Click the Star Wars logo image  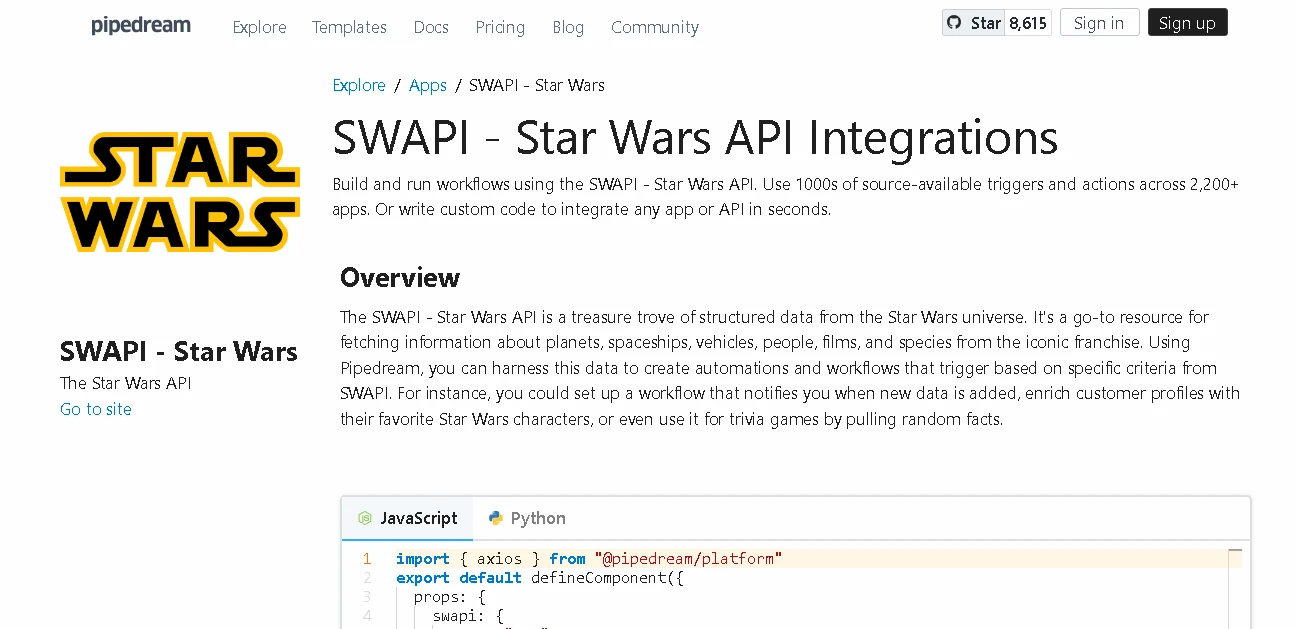tap(180, 192)
